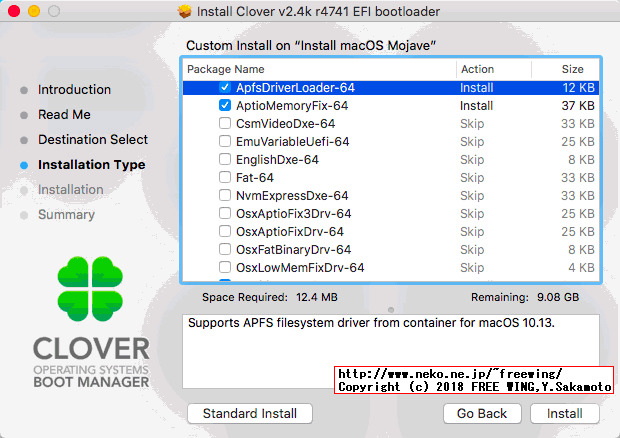Enable the Fat-64 checkbox
The width and height of the screenshot is (620, 438).
(225, 177)
